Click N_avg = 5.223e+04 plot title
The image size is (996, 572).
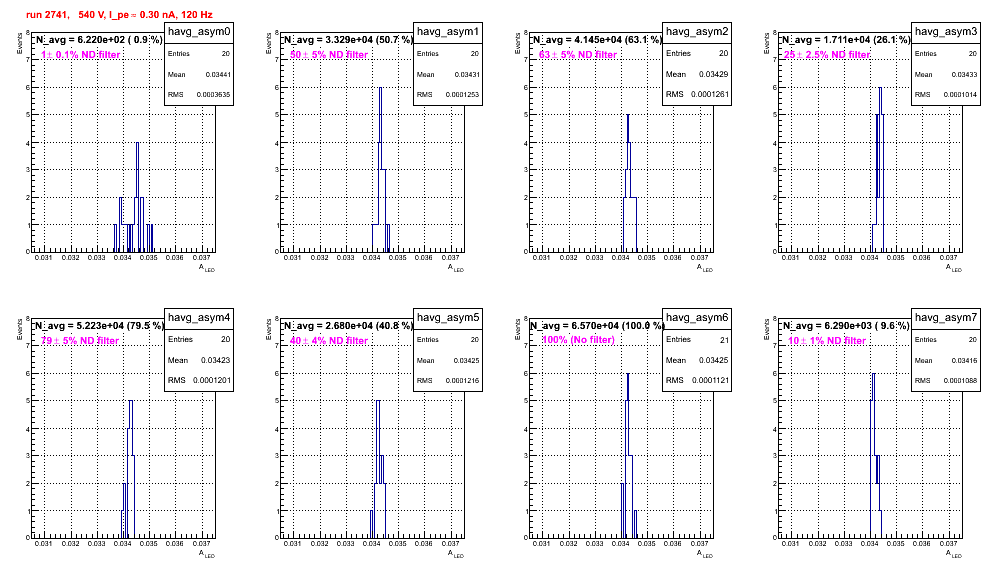[x=99, y=325]
